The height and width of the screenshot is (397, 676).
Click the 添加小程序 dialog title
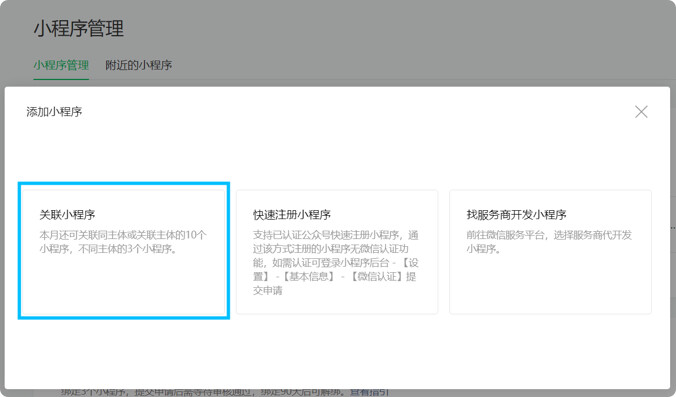(54, 112)
